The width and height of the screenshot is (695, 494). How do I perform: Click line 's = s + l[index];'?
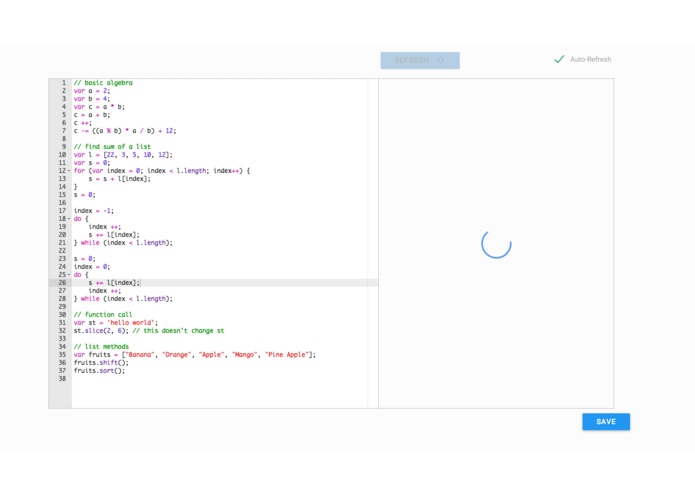coord(120,179)
